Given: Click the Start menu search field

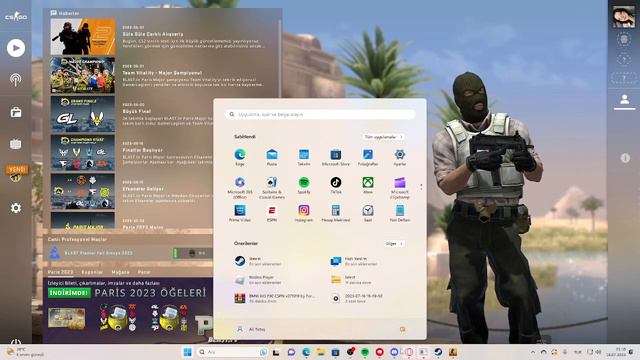Looking at the screenshot, I should click(320, 115).
